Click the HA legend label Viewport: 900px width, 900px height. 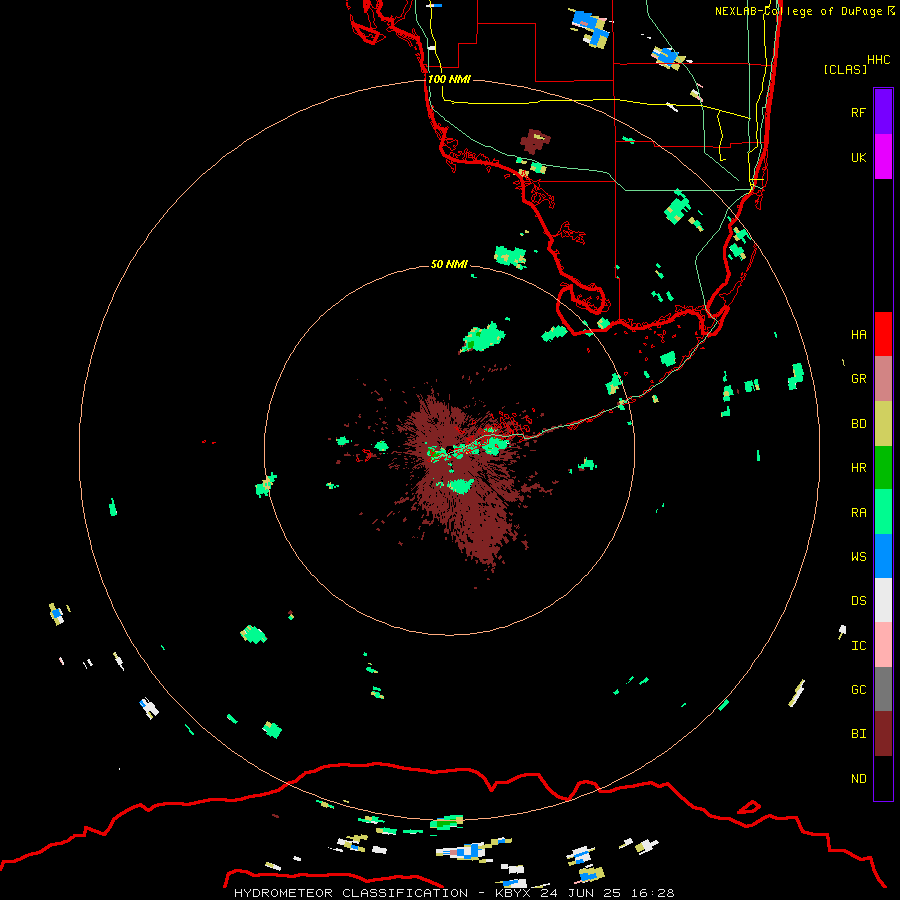click(x=858, y=335)
